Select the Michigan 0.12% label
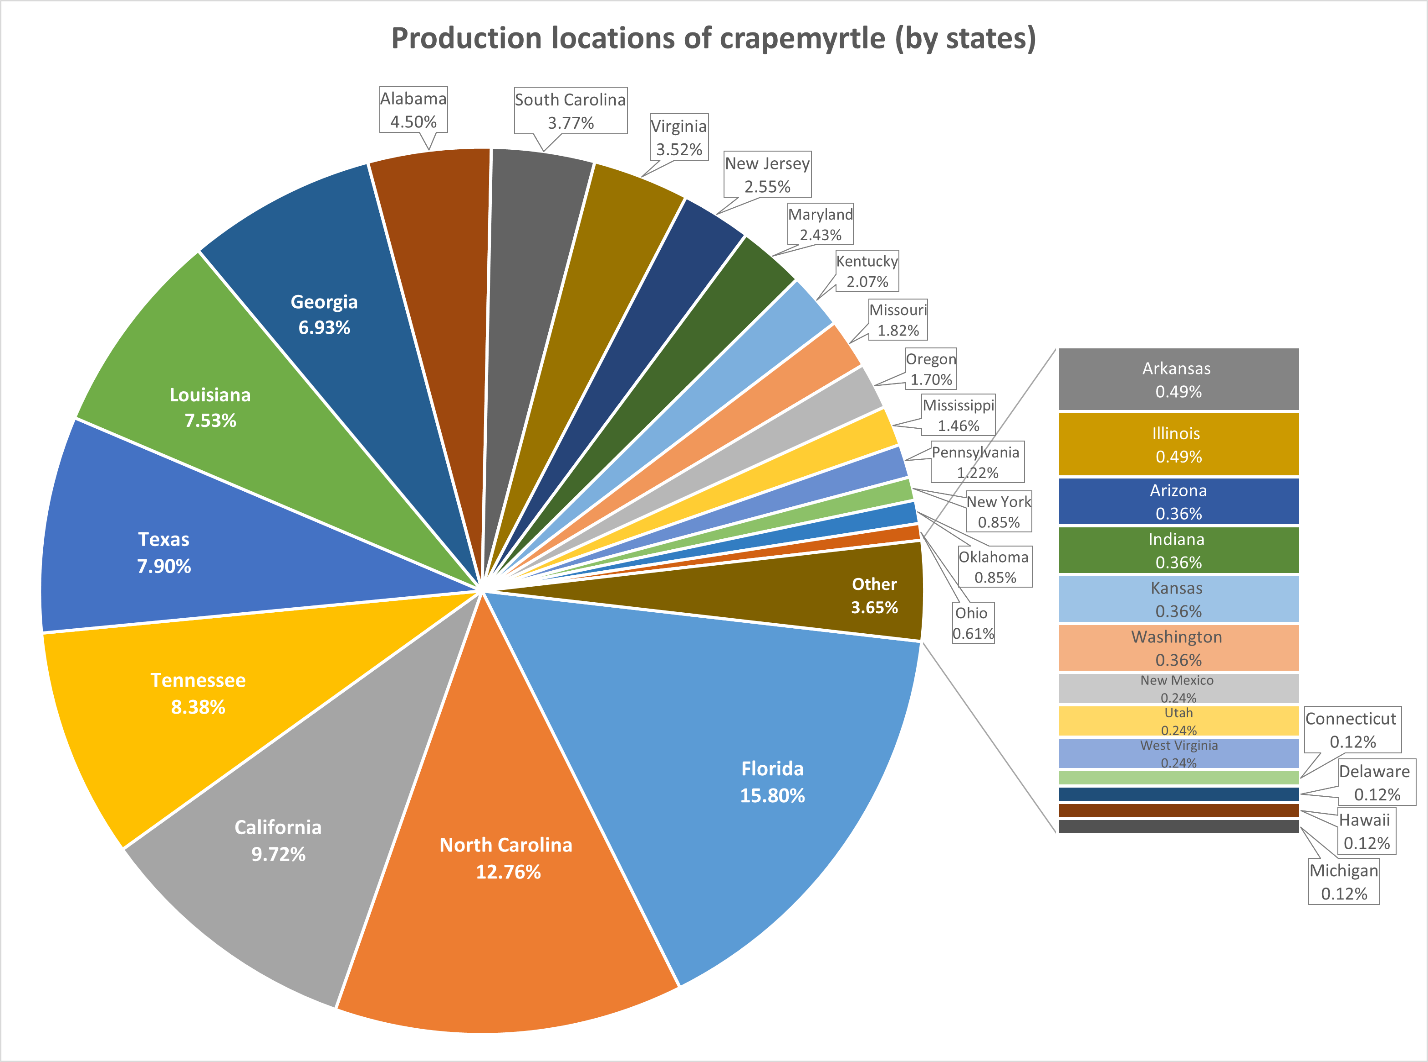1428x1062 pixels. 1344,882
